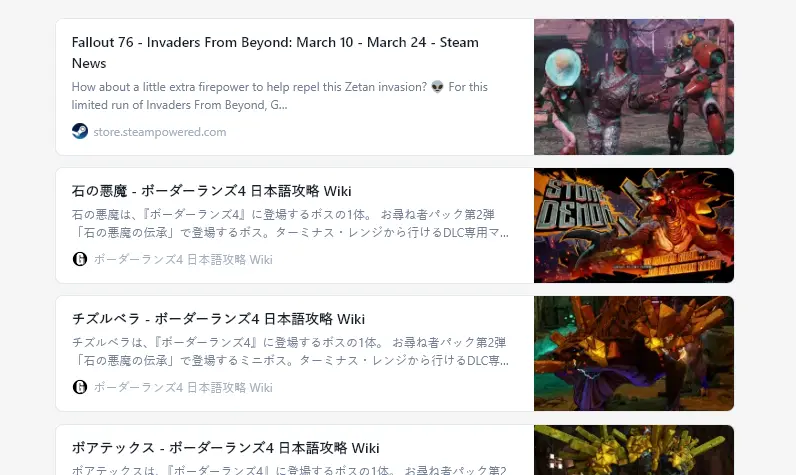
Task: Click the wiki favicon under チズルベラ result
Action: tap(80, 387)
